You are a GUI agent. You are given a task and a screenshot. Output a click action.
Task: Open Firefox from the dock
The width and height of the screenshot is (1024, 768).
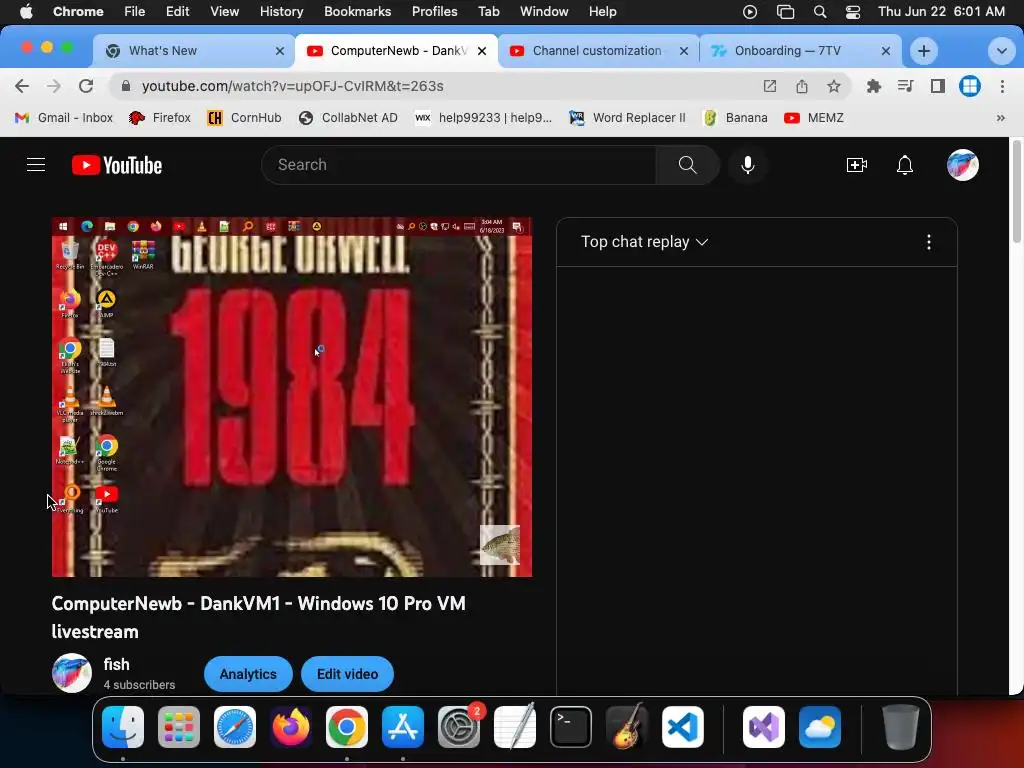(x=291, y=727)
